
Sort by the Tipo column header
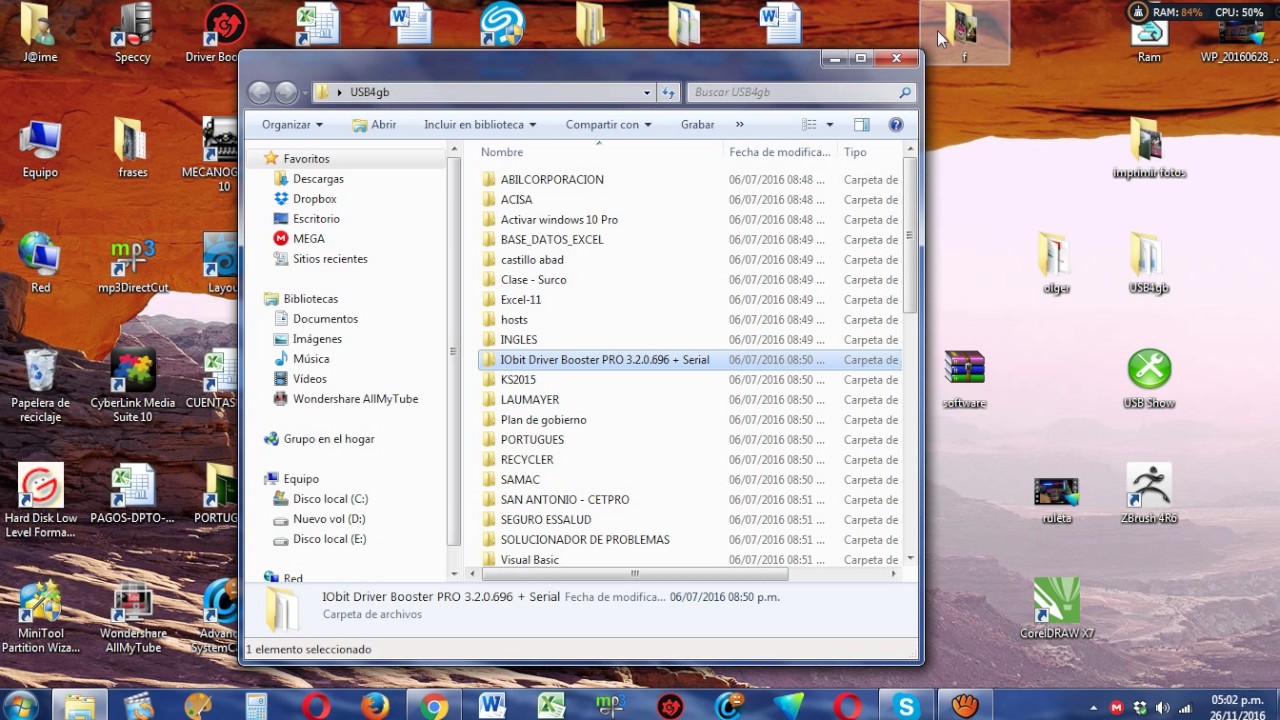(x=869, y=152)
